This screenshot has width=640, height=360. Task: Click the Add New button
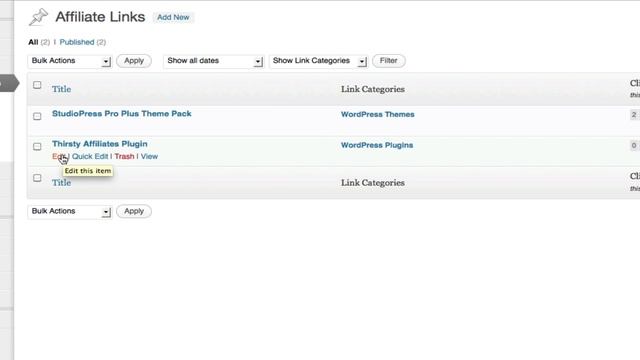tap(173, 17)
